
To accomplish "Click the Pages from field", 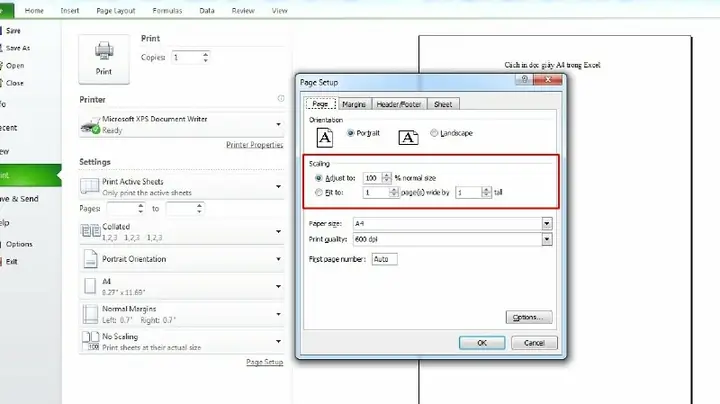I will 122,209.
